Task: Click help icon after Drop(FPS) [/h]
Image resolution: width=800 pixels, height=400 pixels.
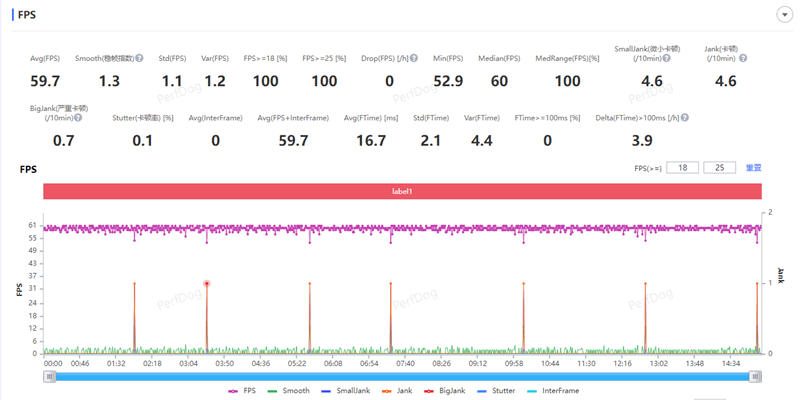Action: tap(413, 58)
